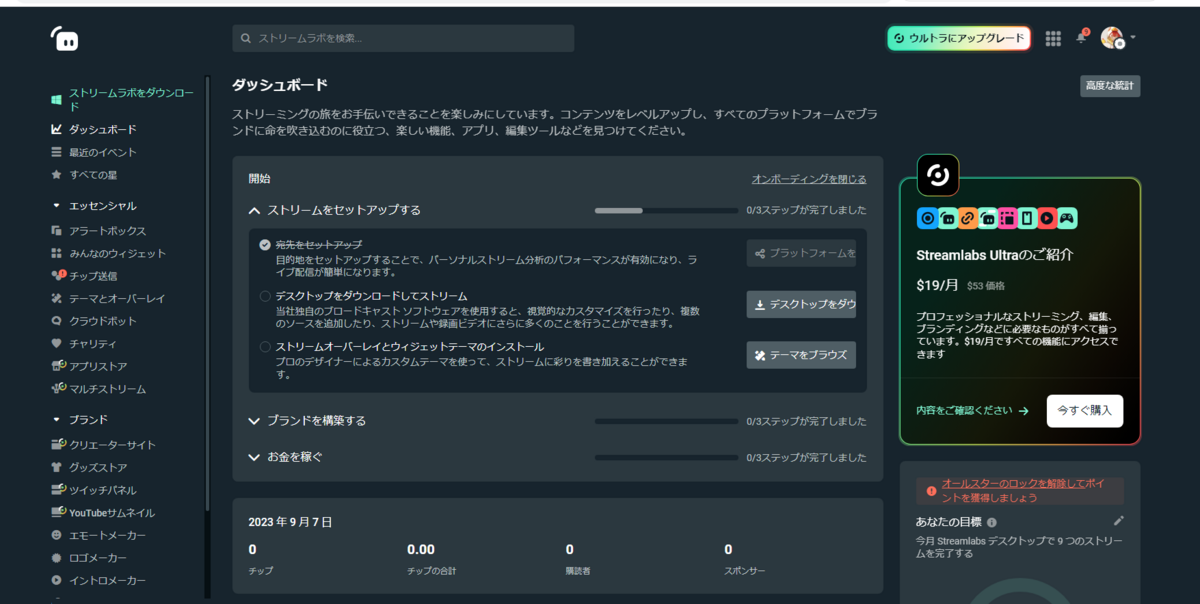Screen dimensions: 1200x604
Task: Click the Streamlabs logo at top left
Action: [64, 38]
